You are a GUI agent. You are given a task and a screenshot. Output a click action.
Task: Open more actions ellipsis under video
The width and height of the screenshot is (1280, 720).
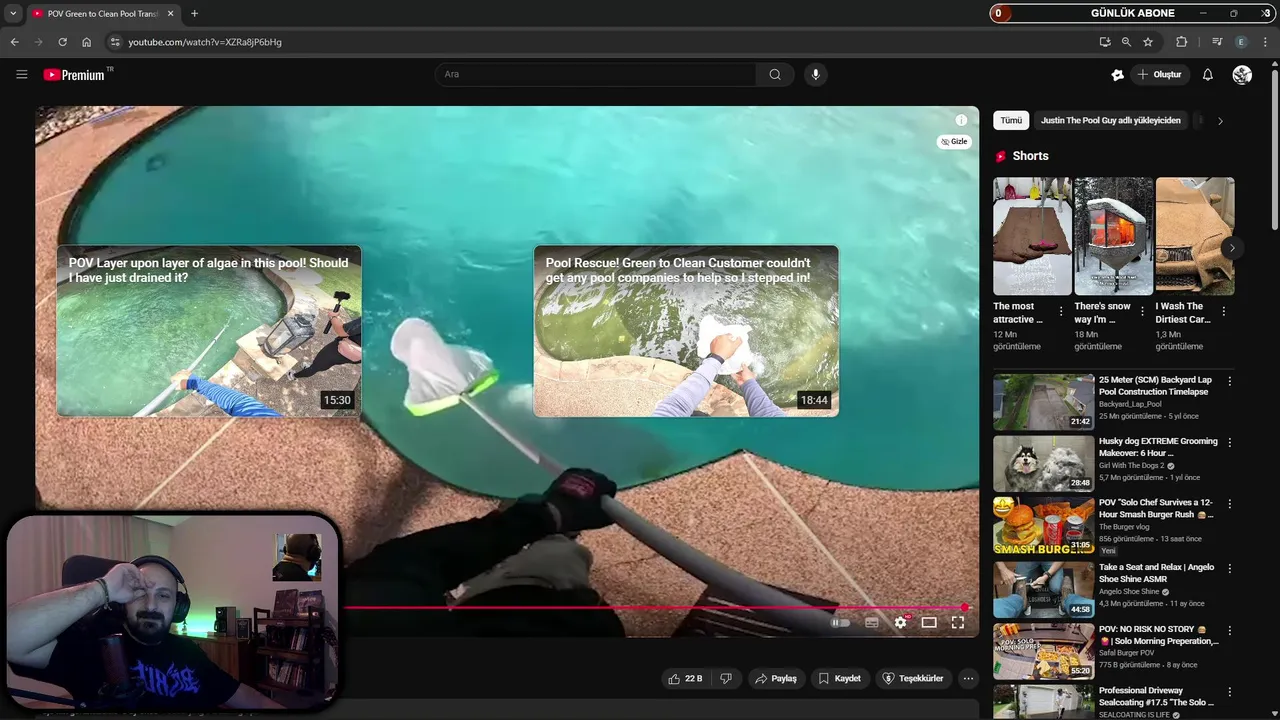pyautogui.click(x=968, y=678)
